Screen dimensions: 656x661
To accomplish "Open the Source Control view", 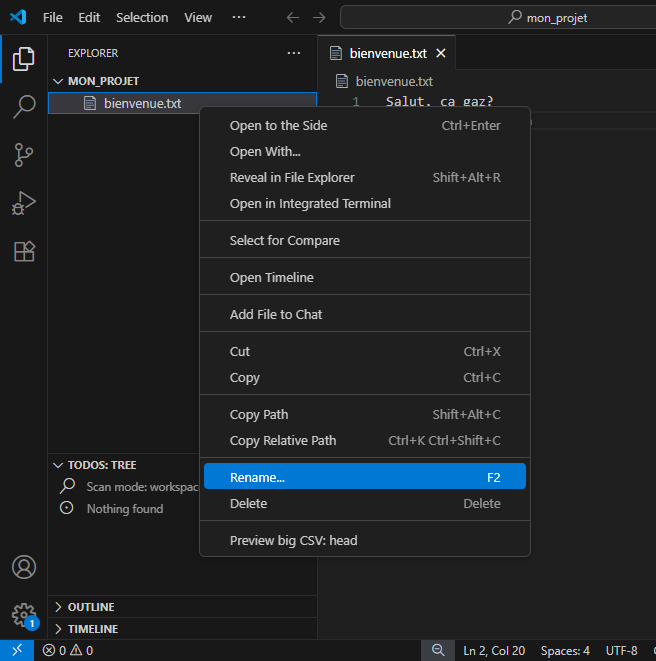I will (24, 155).
